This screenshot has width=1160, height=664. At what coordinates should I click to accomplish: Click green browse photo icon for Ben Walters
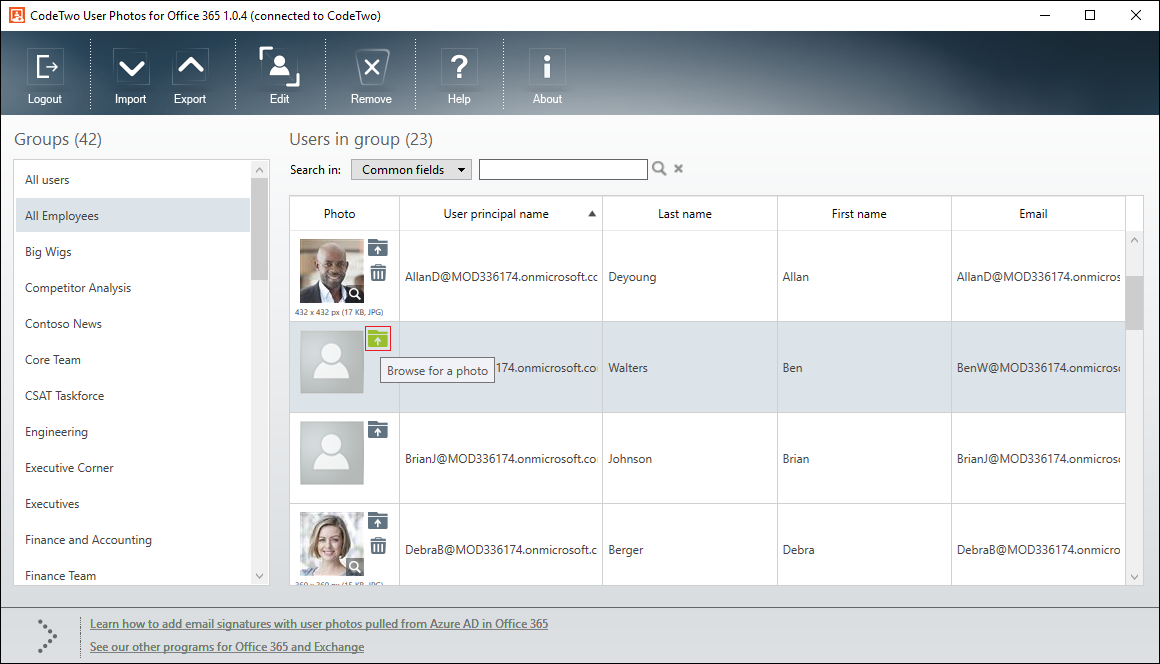[378, 339]
